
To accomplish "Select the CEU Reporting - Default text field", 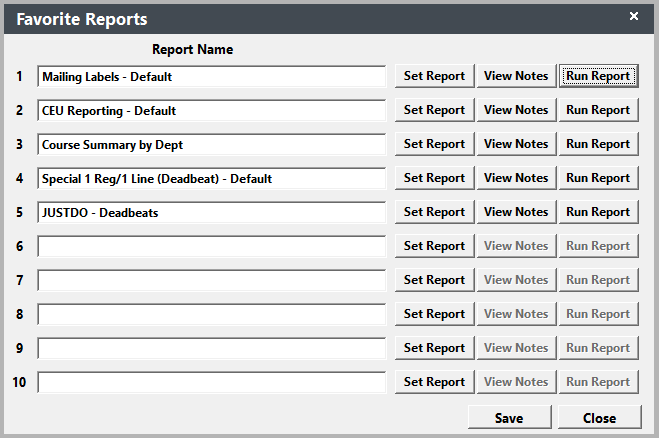I will 211,110.
